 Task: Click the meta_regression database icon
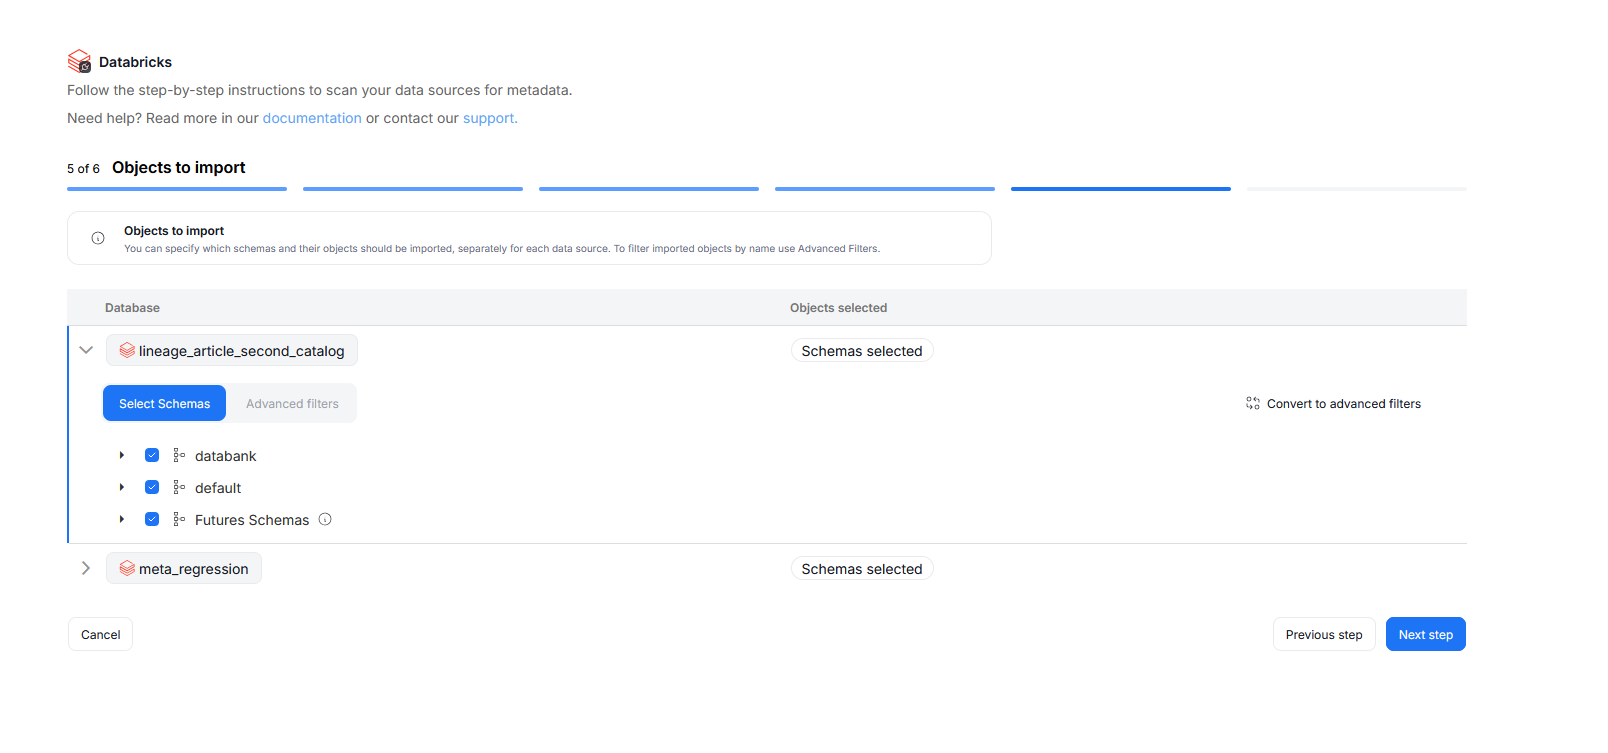(127, 568)
